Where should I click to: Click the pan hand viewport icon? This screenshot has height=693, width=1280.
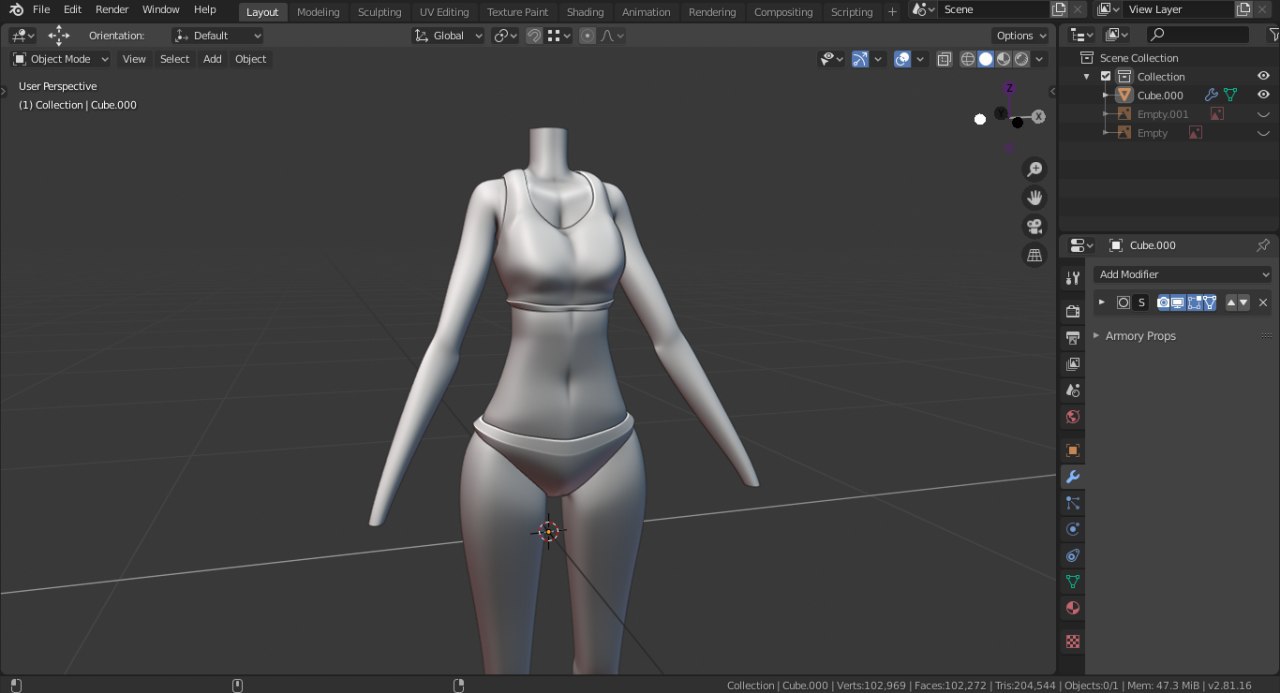pos(1035,198)
